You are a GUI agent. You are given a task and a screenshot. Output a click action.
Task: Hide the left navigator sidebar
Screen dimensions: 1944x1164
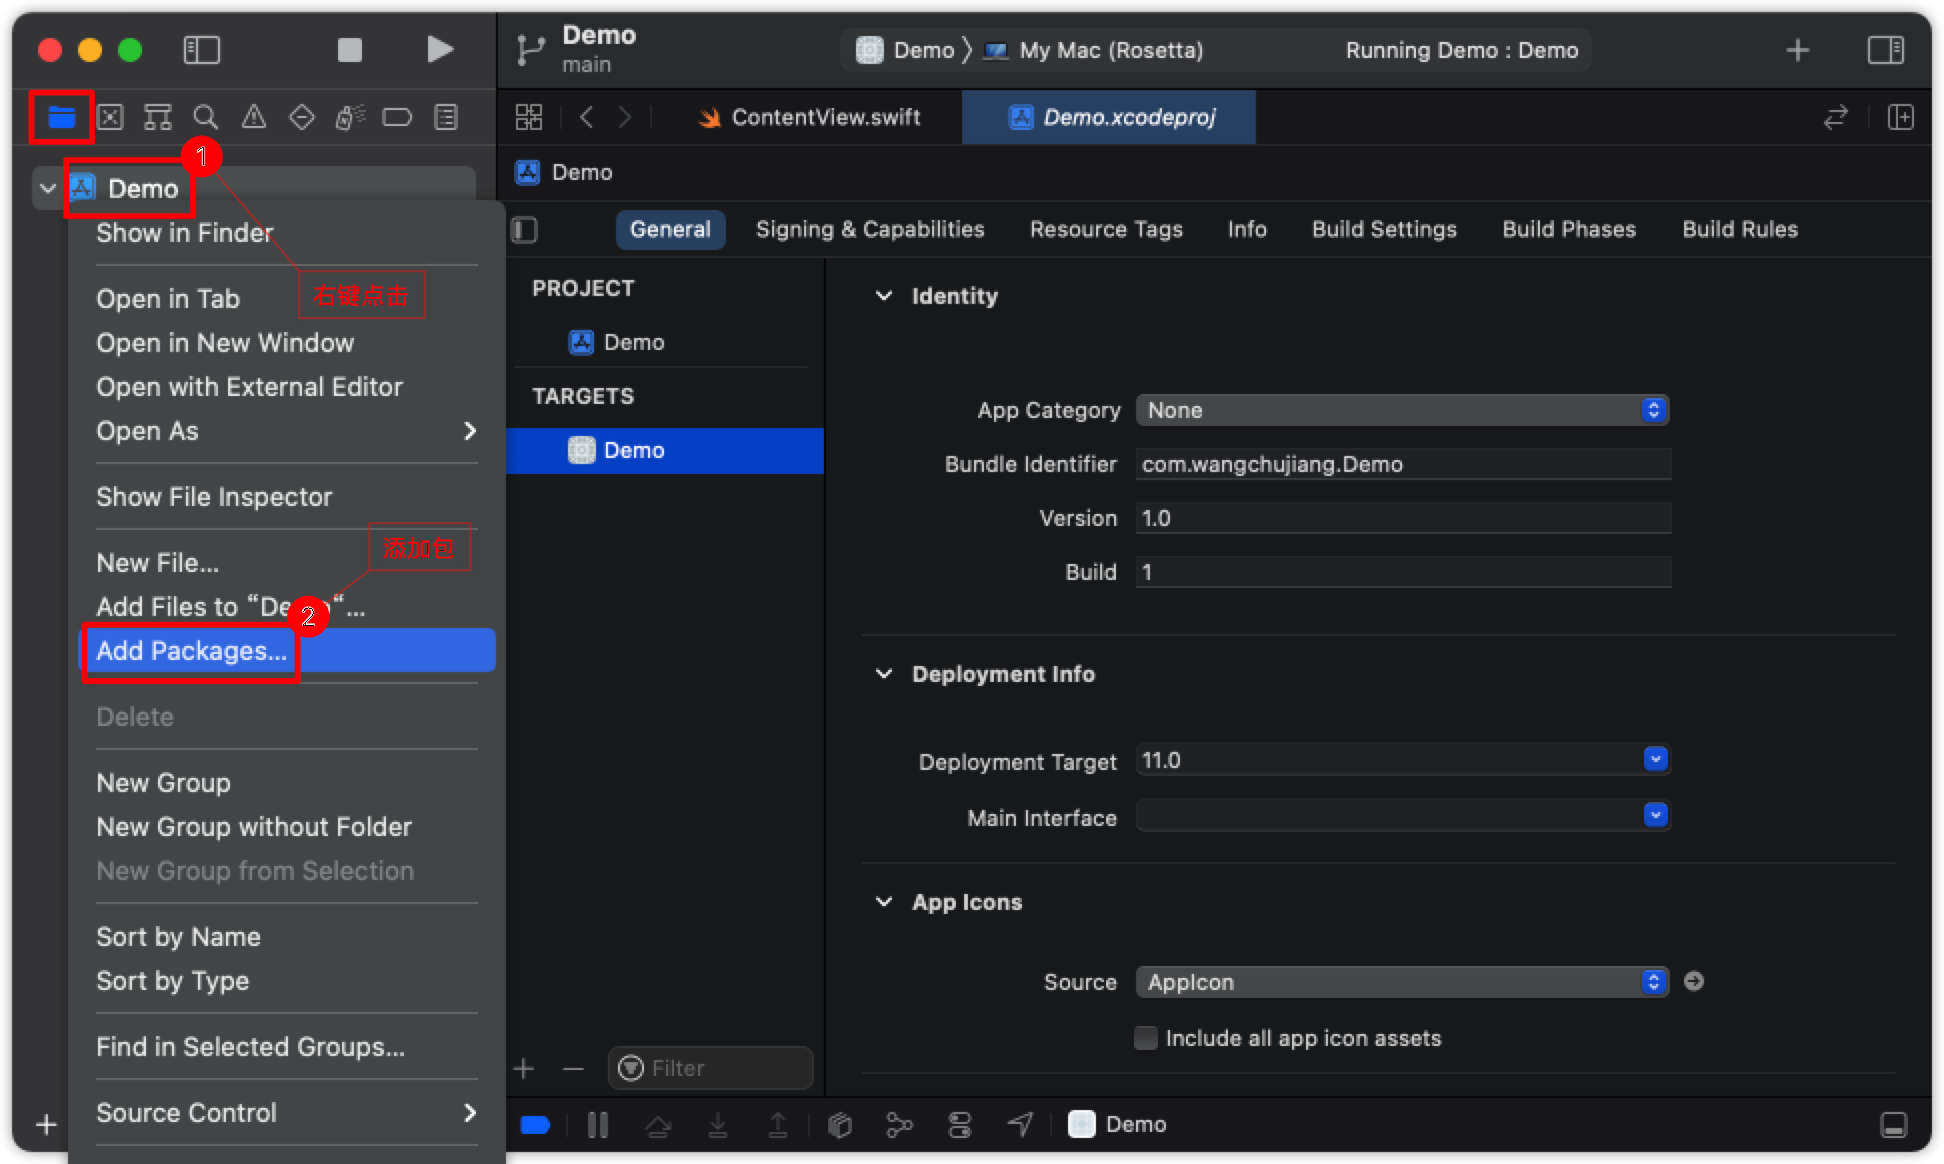201,49
